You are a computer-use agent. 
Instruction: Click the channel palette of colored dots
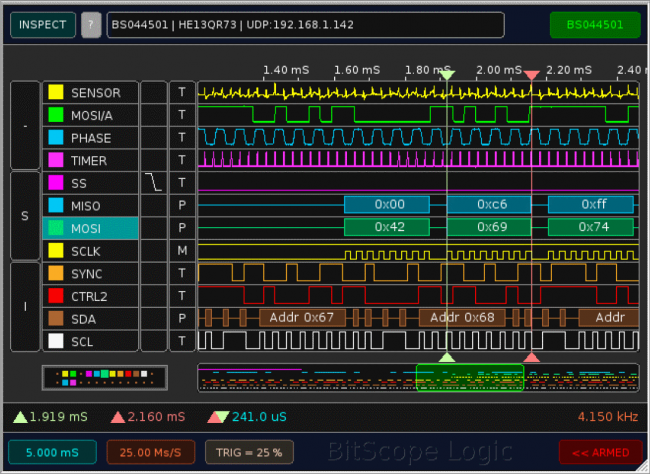104,377
